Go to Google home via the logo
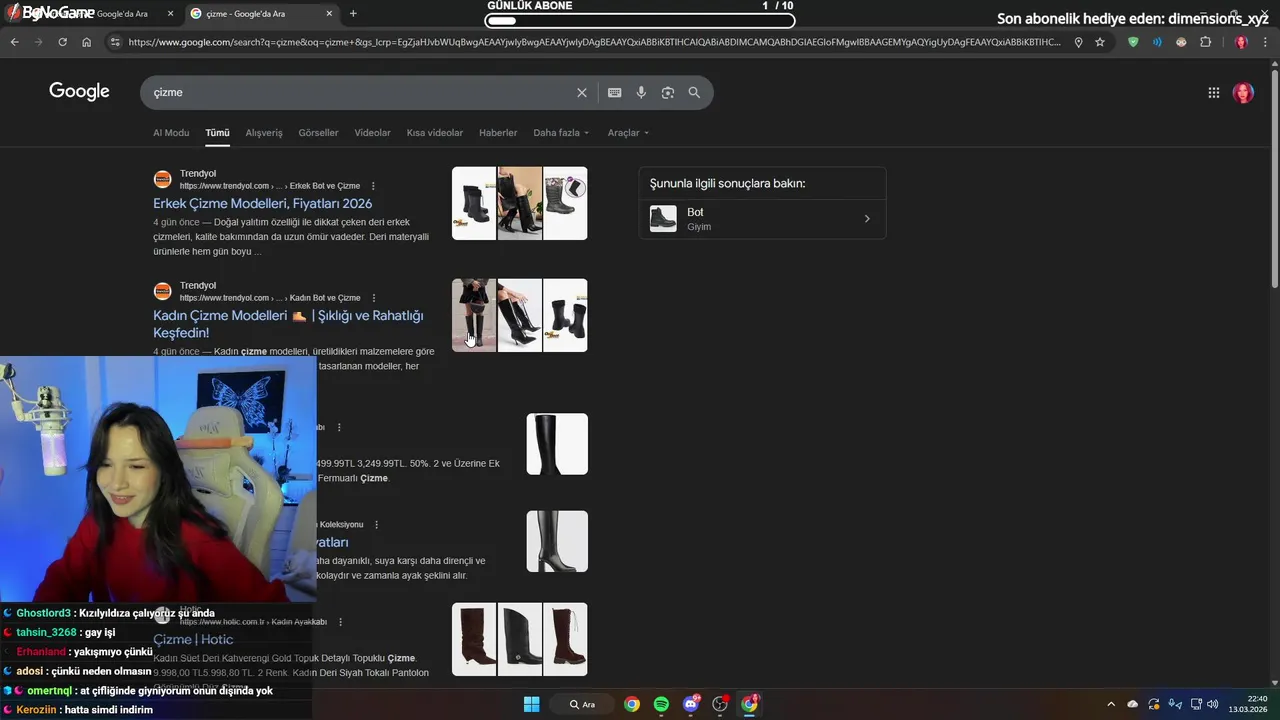Image resolution: width=1280 pixels, height=720 pixels. (79, 91)
